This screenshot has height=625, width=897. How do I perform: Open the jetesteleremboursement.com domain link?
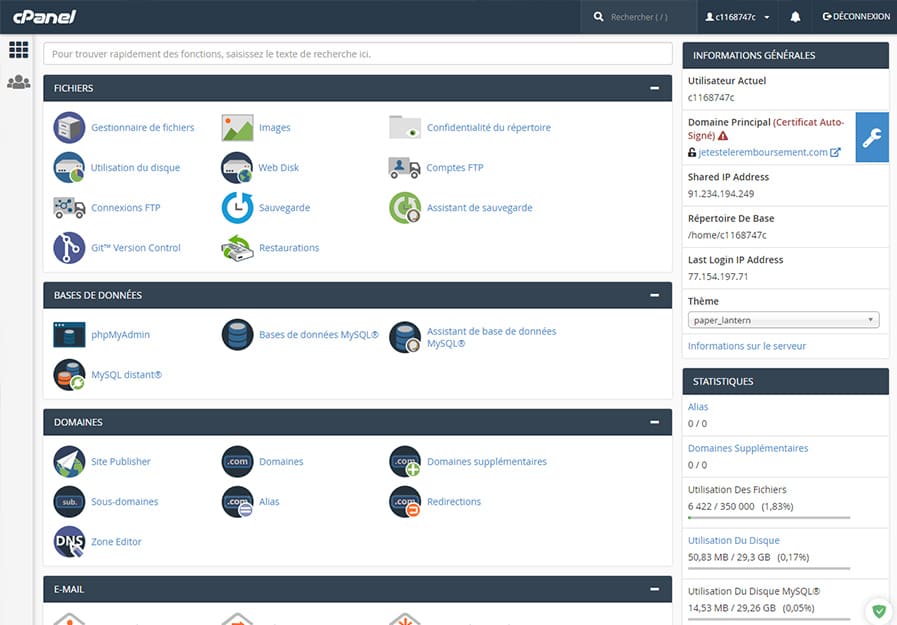(763, 152)
